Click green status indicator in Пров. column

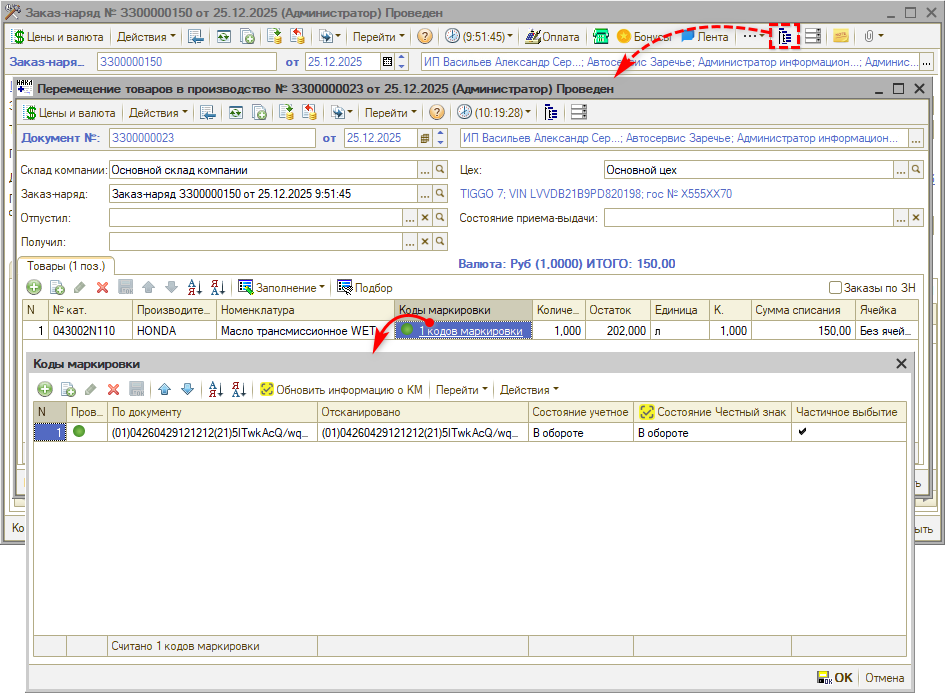point(79,432)
